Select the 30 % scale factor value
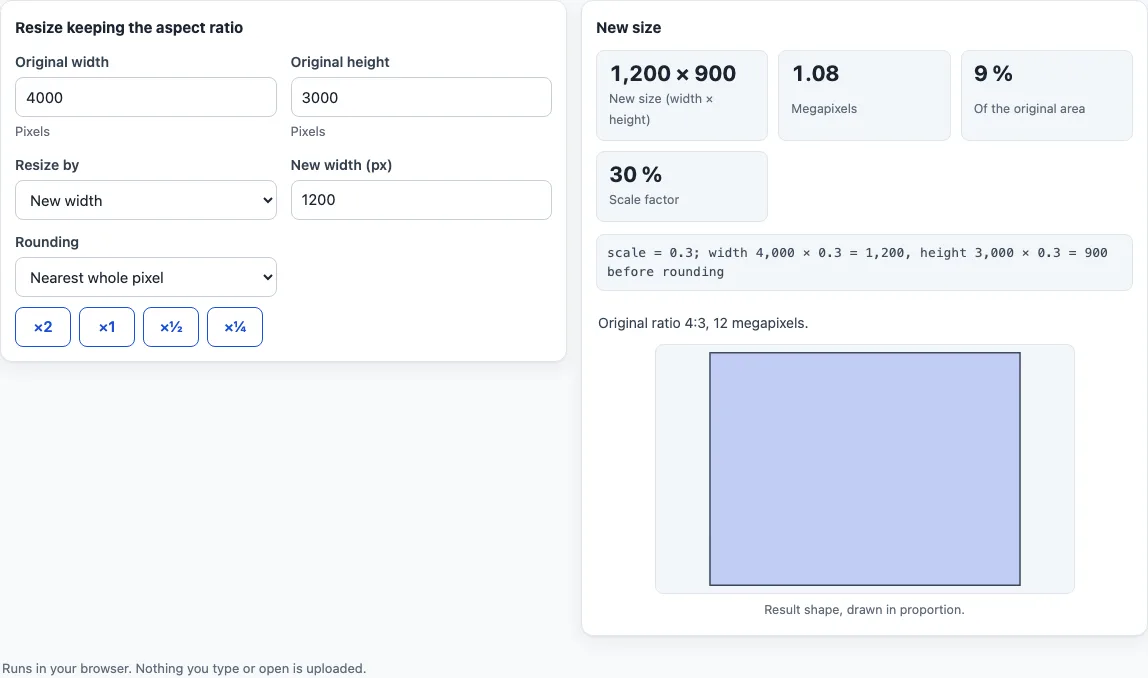Screen dimensions: 1148x678 [636, 174]
